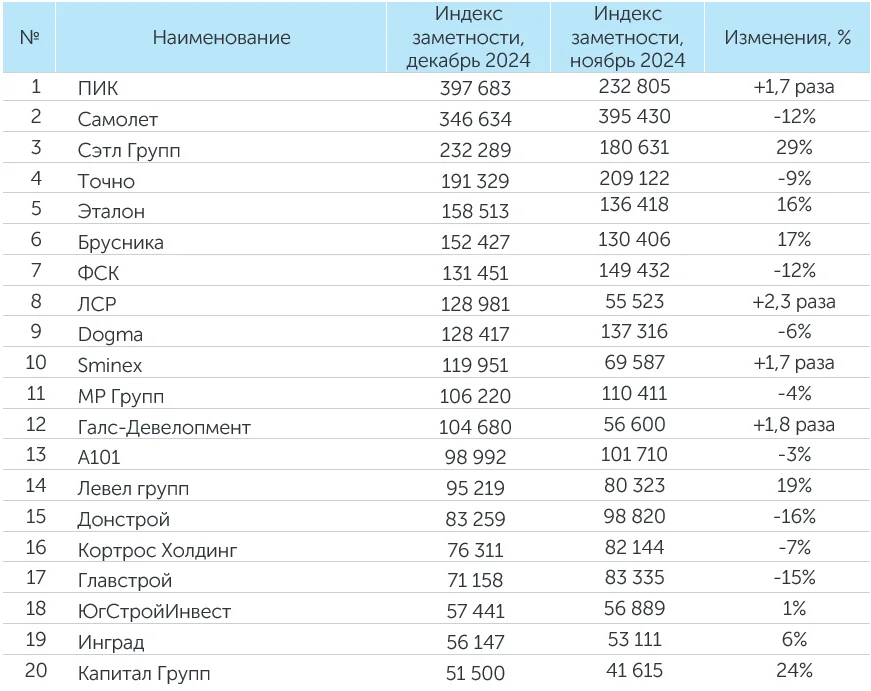Select the Инград company cell
The width and height of the screenshot is (871, 691).
click(x=111, y=642)
